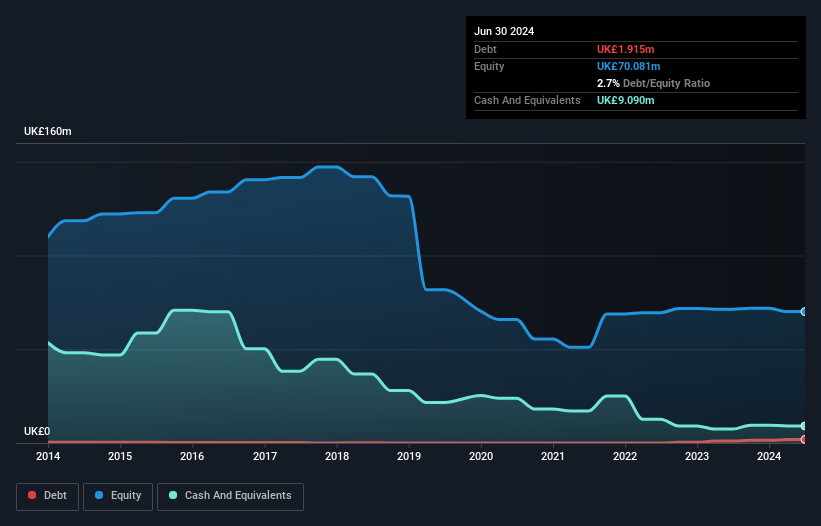Click the Debt row label in tooltip
The image size is (821, 526).
[x=485, y=49]
